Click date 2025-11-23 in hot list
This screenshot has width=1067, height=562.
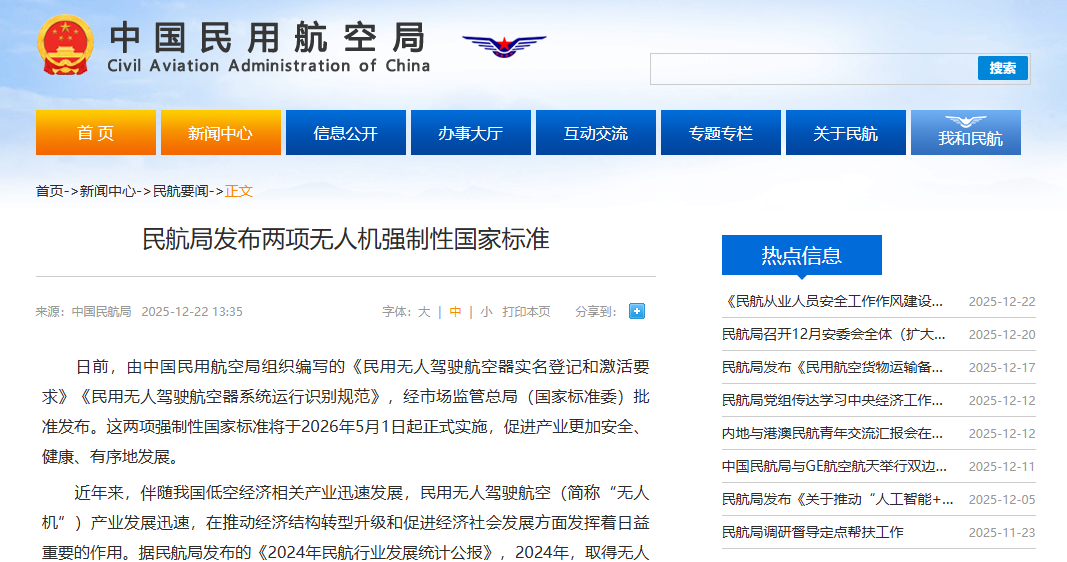(1002, 533)
